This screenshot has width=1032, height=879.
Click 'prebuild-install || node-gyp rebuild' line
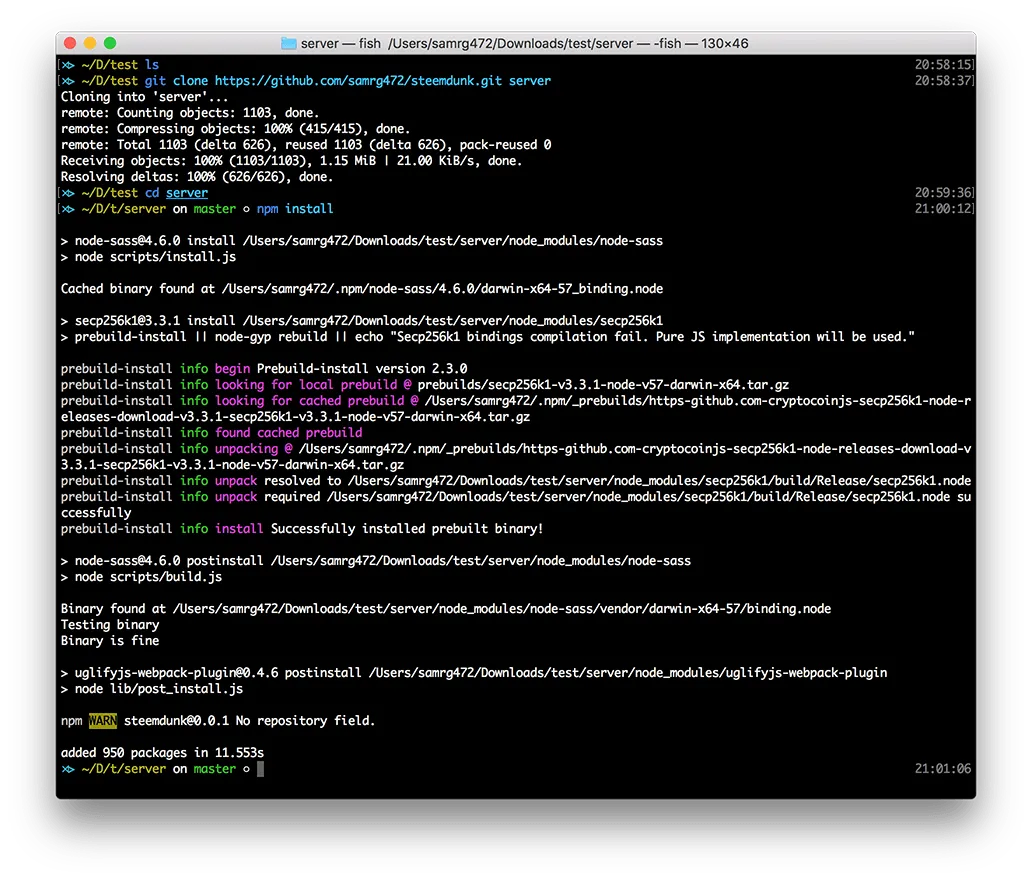(487, 337)
